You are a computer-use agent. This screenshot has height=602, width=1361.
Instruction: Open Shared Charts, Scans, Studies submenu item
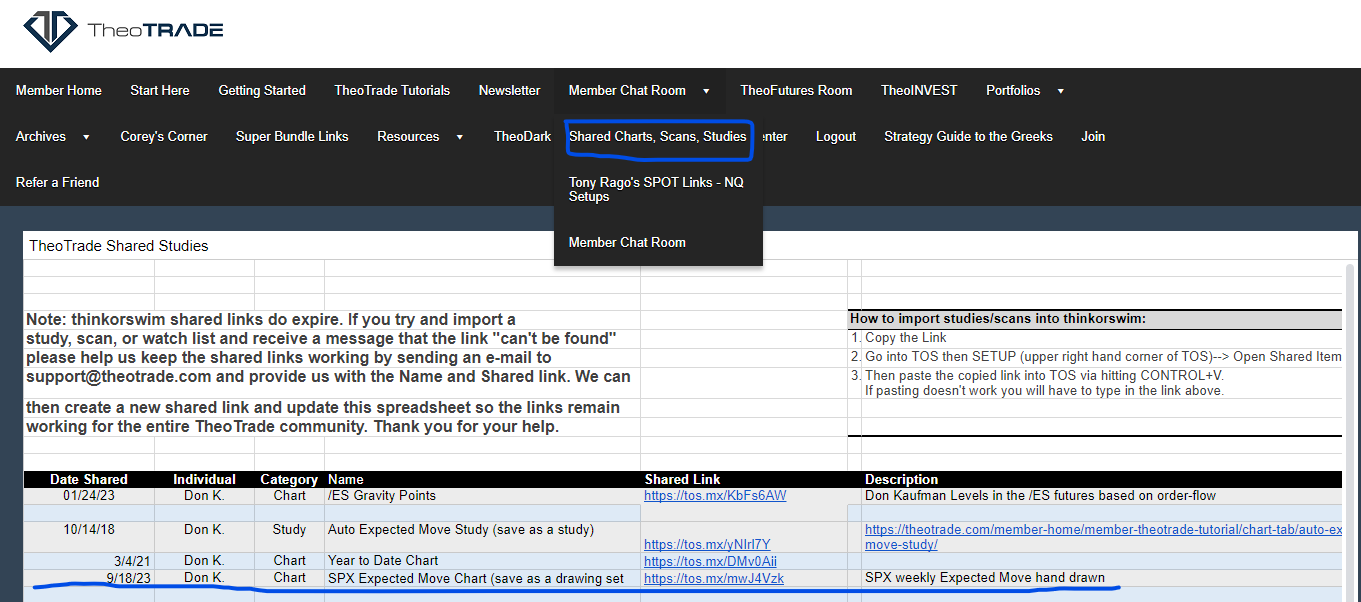click(x=657, y=136)
